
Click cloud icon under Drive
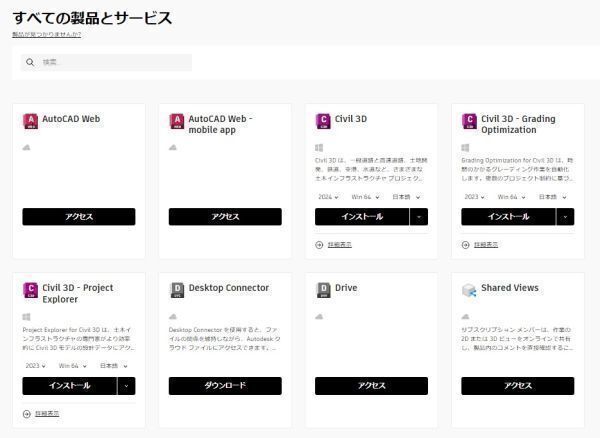pyautogui.click(x=319, y=316)
